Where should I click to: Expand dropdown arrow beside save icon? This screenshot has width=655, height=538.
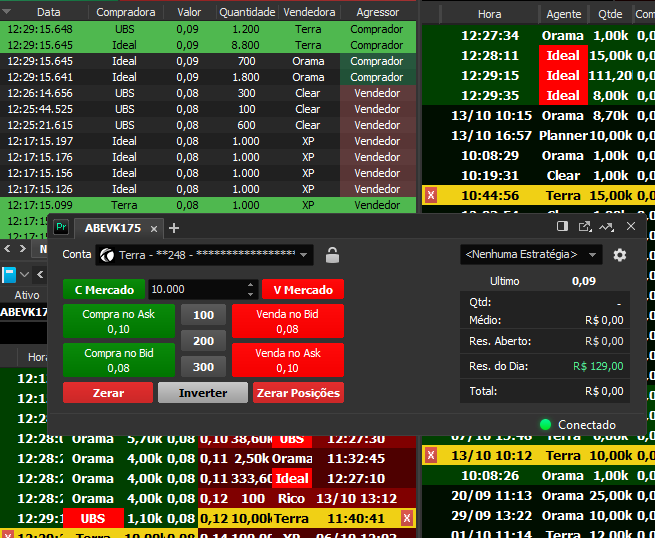[x=24, y=275]
